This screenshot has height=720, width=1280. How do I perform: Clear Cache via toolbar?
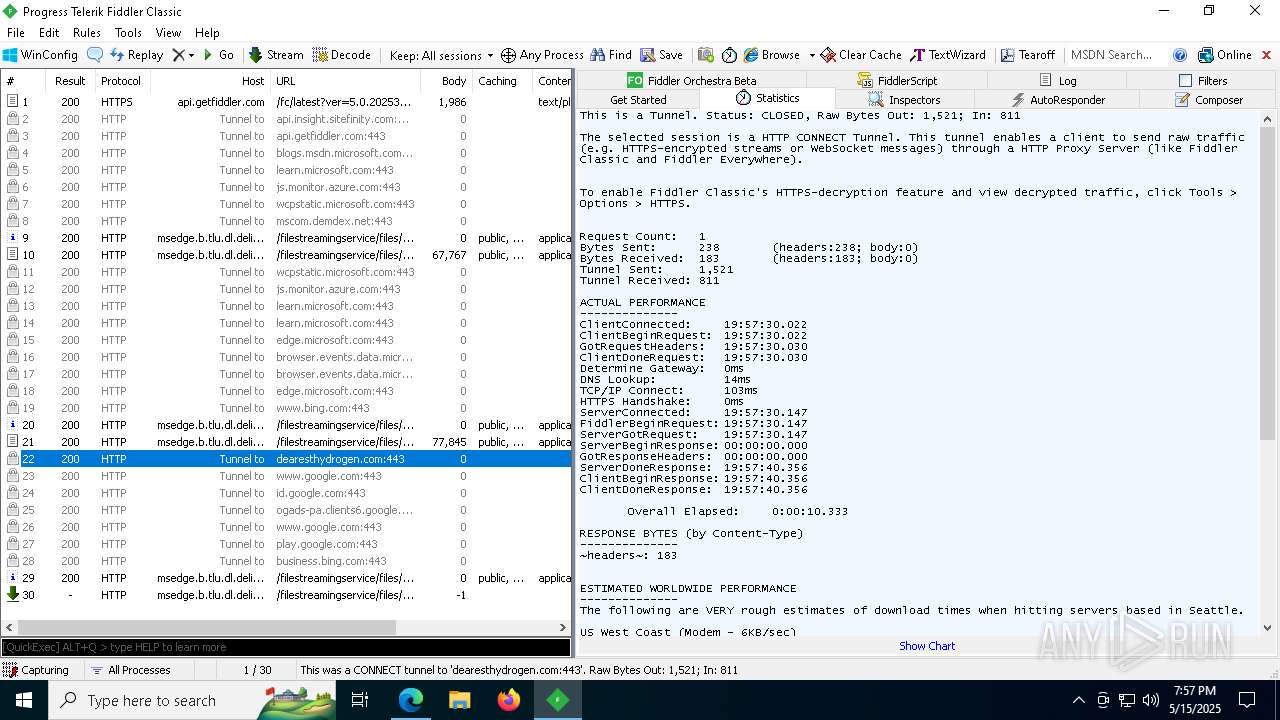tap(861, 55)
